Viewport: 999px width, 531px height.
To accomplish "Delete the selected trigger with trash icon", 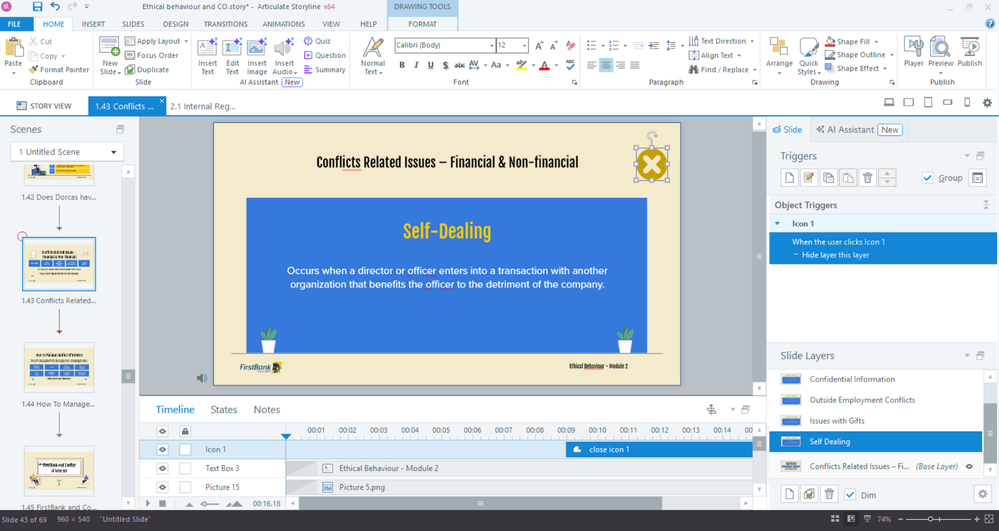I will pyautogui.click(x=867, y=178).
